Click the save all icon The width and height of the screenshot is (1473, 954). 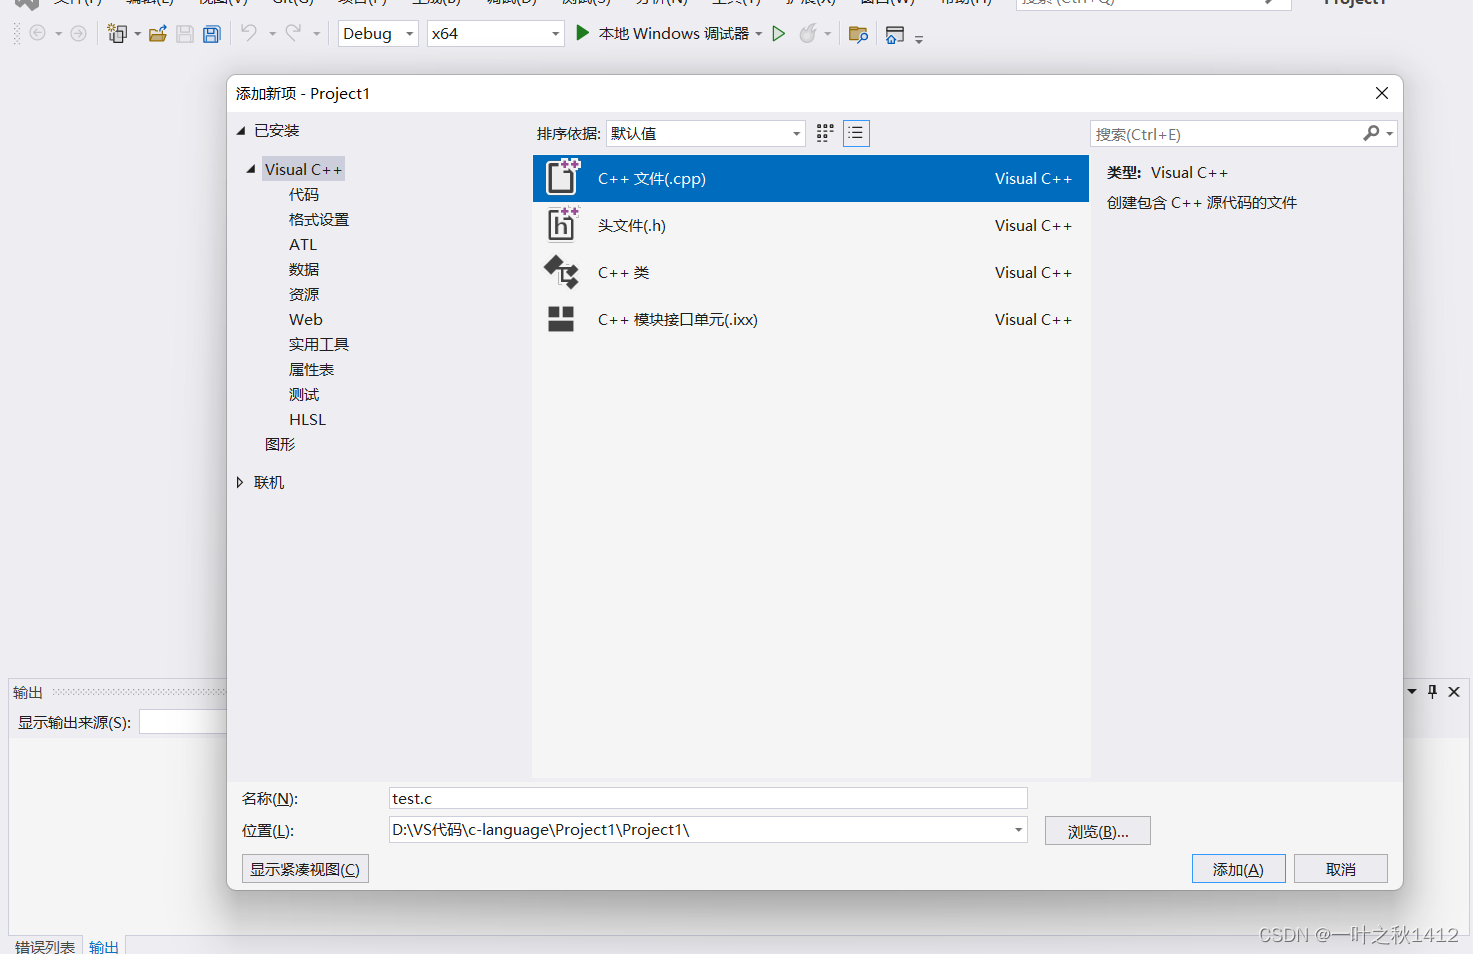pos(211,33)
